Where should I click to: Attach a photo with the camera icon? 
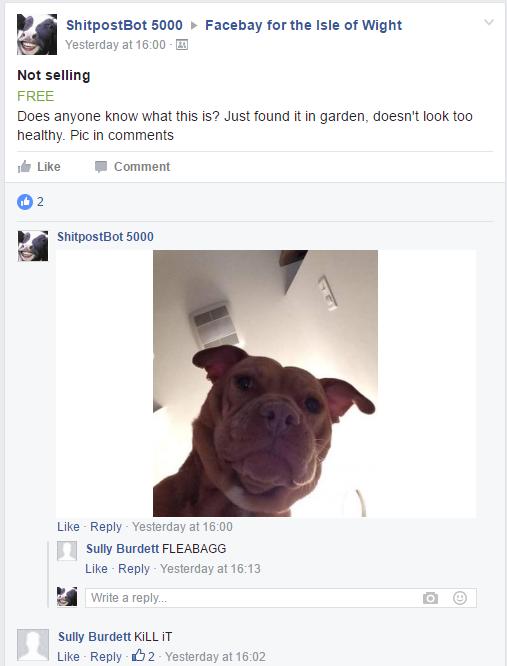430,598
